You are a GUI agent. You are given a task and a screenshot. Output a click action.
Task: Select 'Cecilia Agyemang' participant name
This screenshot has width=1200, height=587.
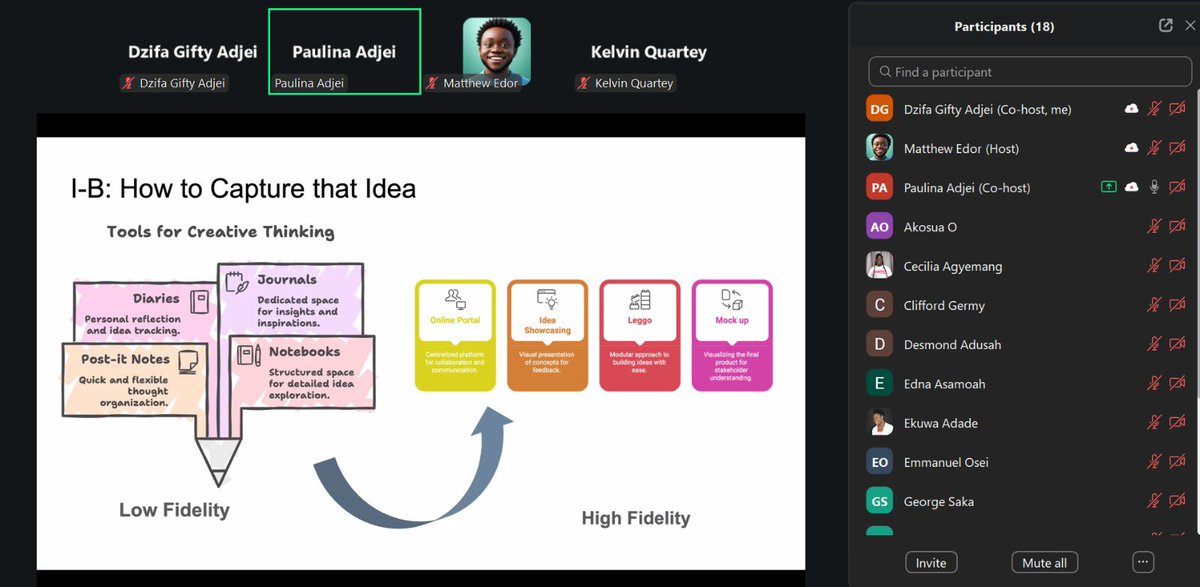tap(953, 266)
